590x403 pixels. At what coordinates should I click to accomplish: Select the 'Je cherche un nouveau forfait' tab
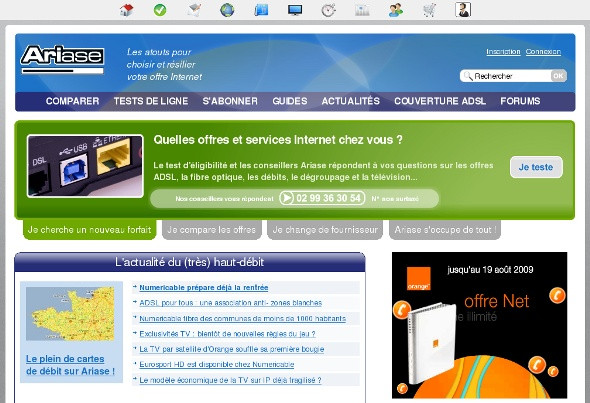(90, 230)
